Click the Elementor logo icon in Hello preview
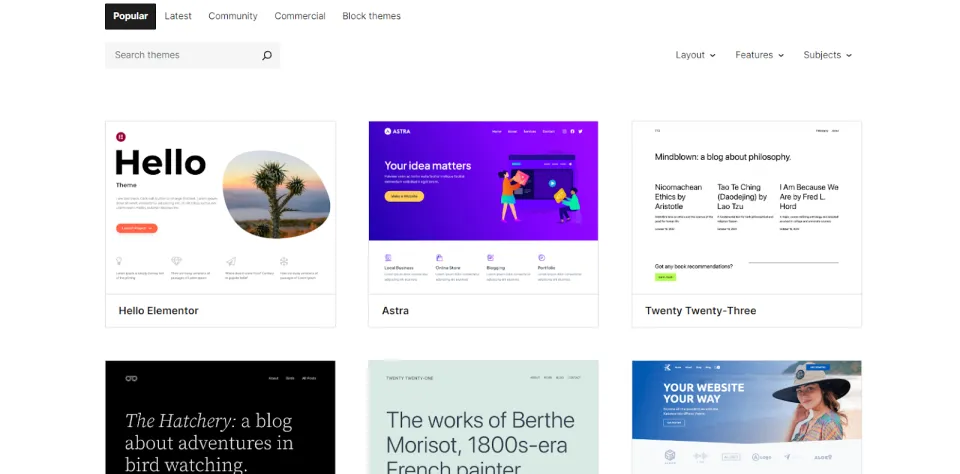The width and height of the screenshot is (960, 474). (x=121, y=137)
